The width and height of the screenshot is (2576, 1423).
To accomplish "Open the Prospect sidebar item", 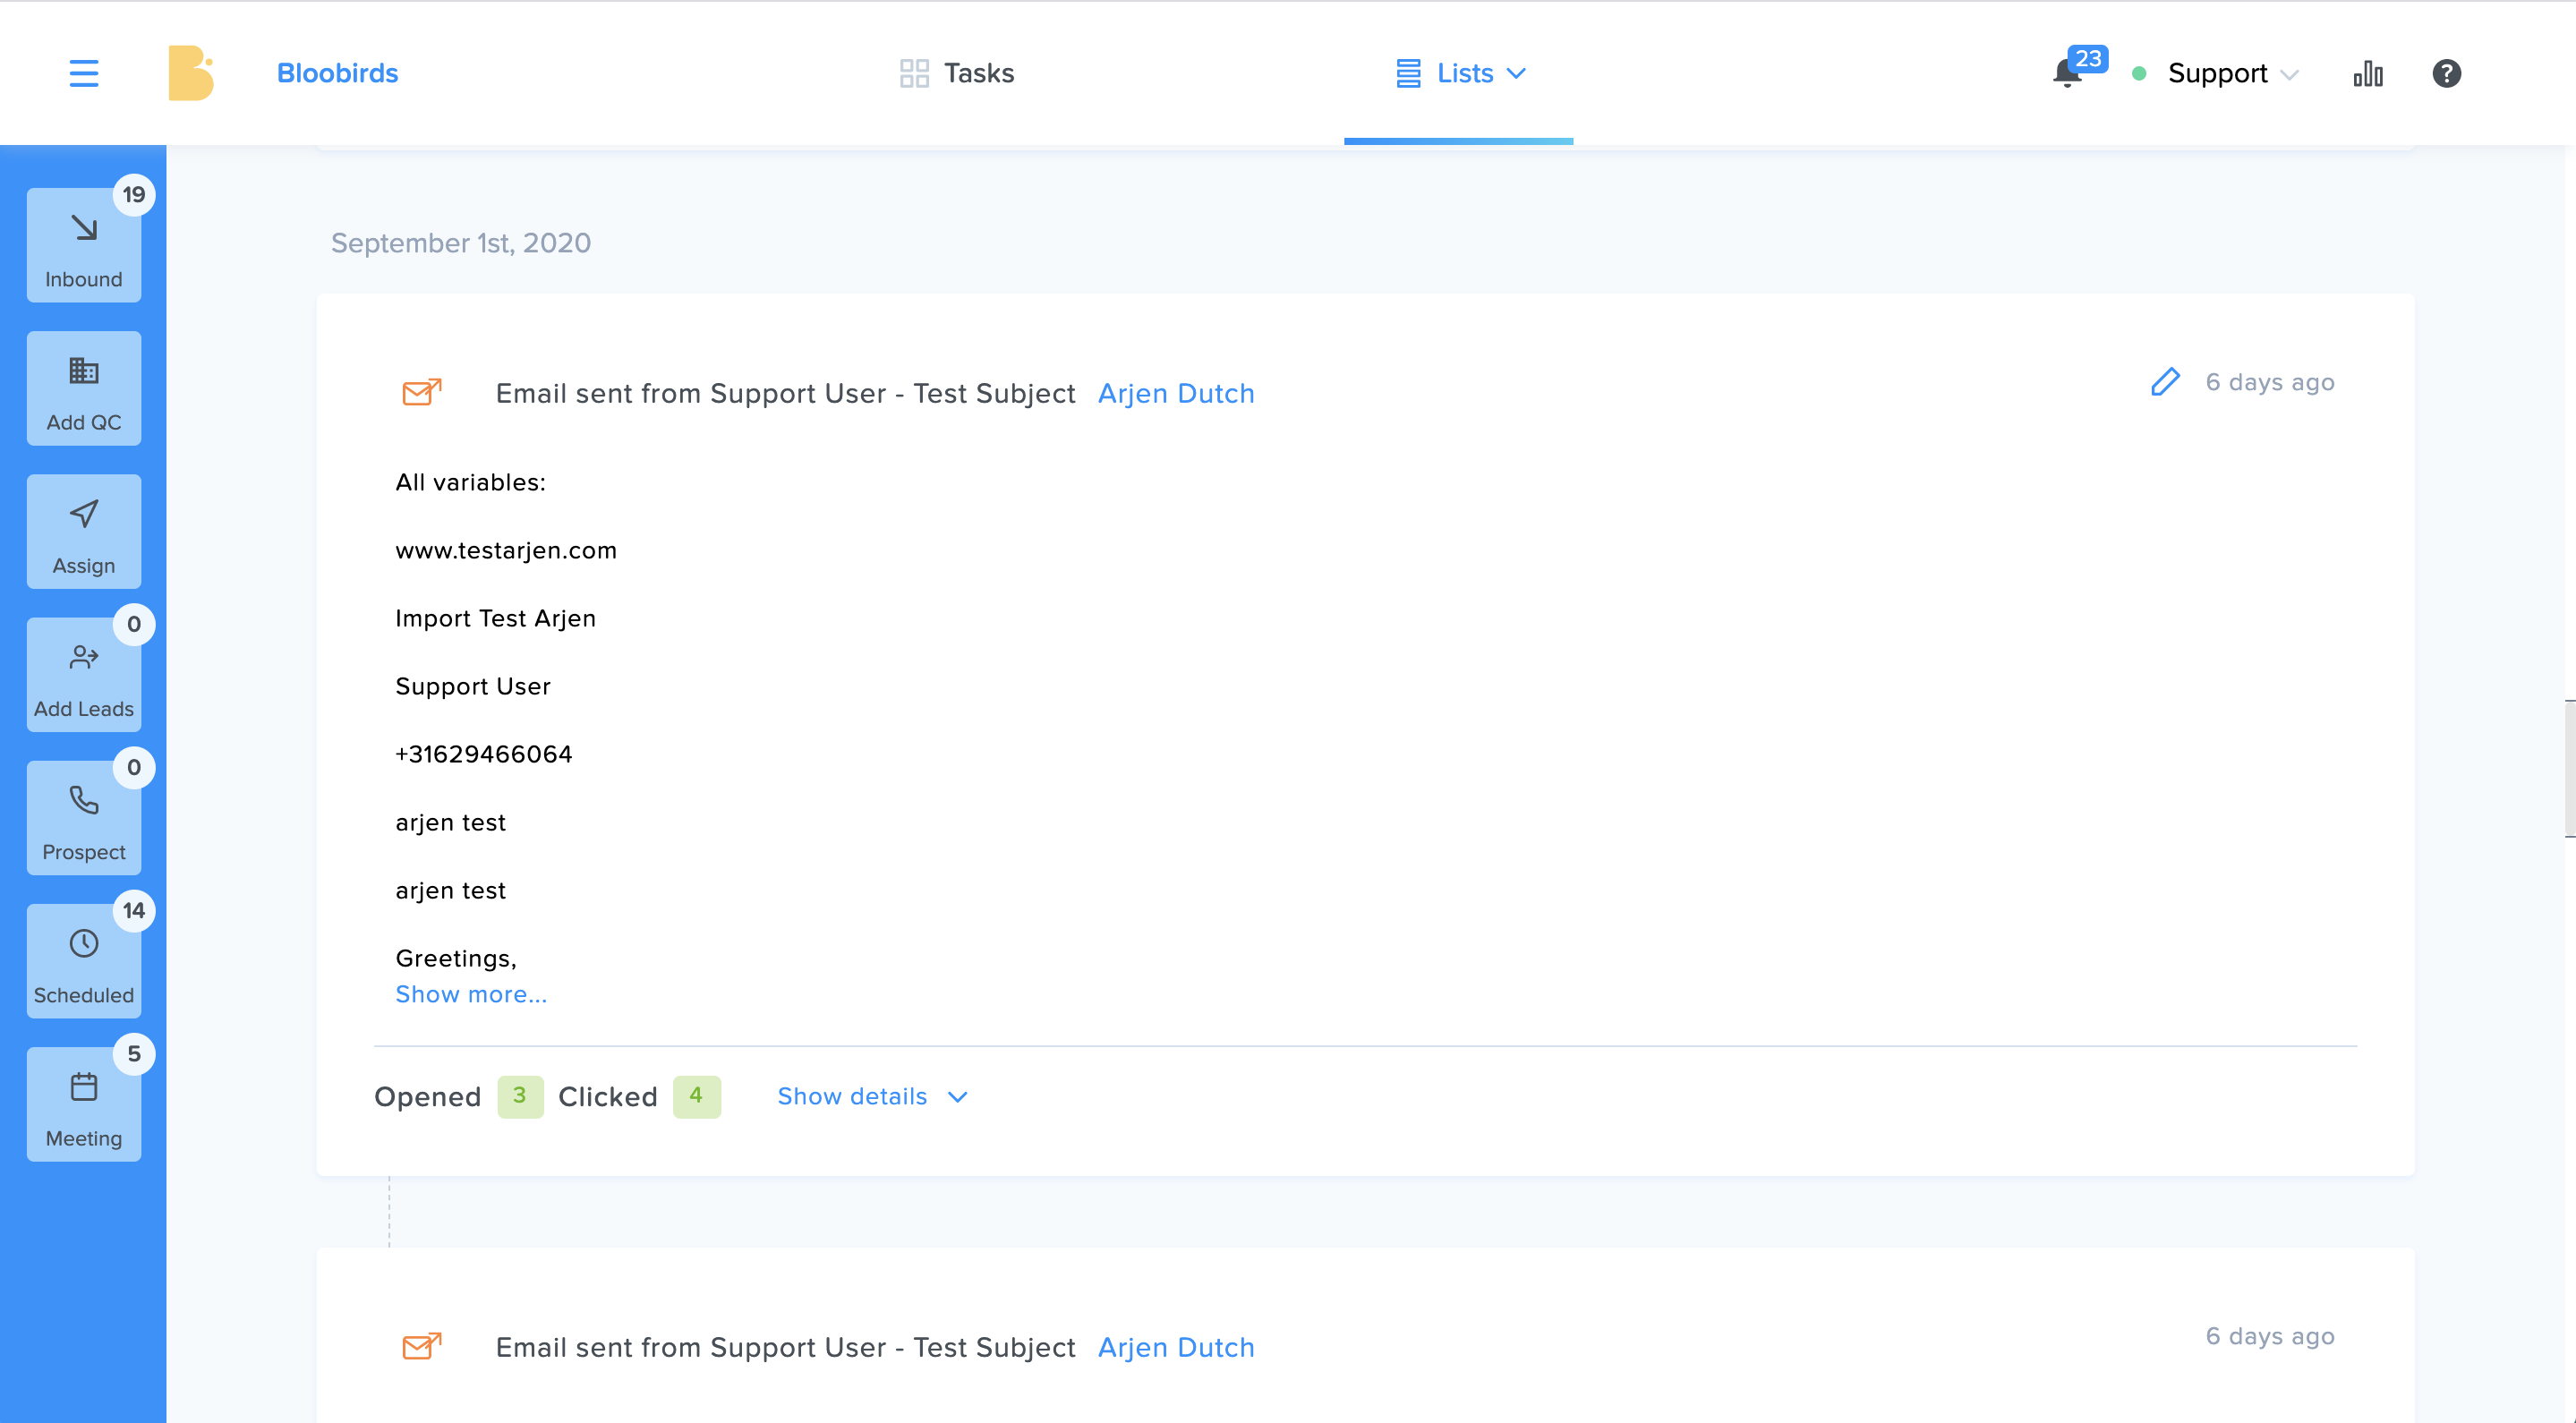I will pyautogui.click(x=84, y=817).
